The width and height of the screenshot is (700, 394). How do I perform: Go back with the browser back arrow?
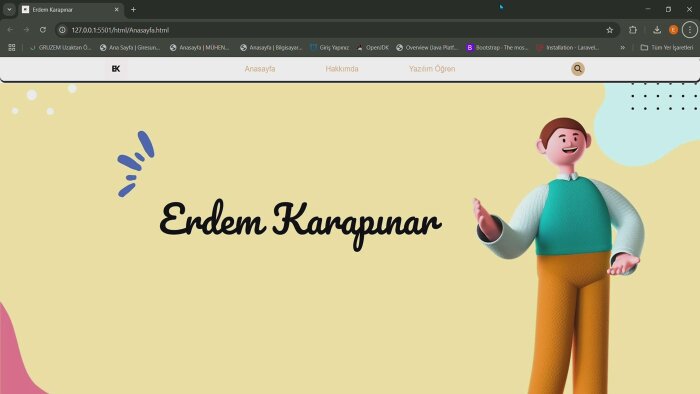tap(10, 30)
